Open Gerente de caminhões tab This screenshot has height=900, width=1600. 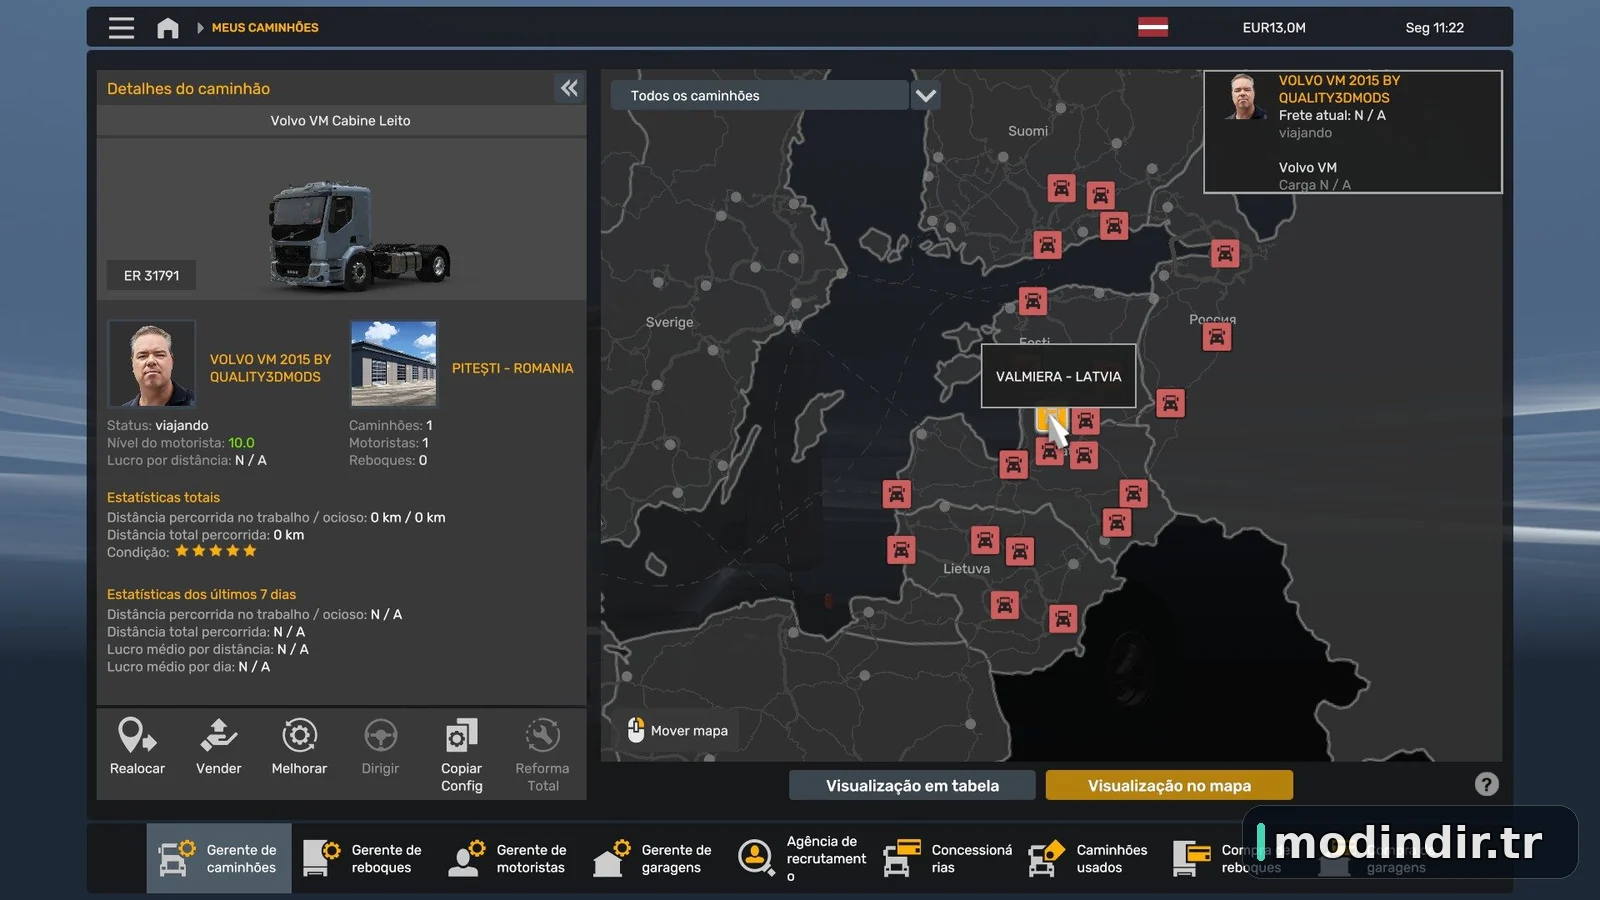(x=219, y=858)
